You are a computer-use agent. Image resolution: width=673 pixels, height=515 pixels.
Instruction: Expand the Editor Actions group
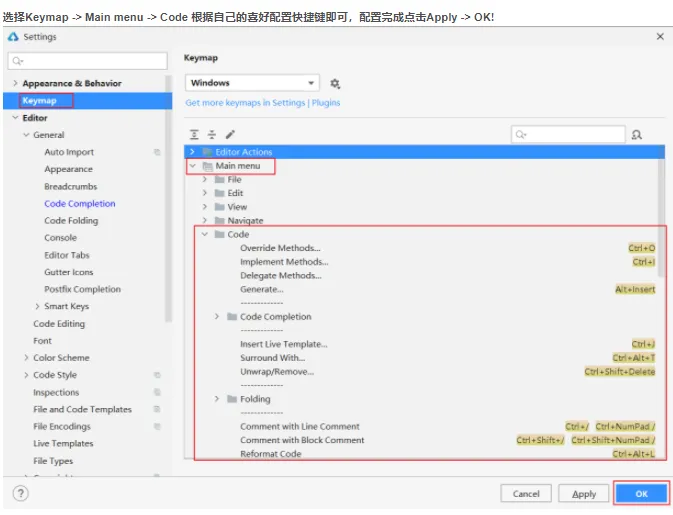192,152
